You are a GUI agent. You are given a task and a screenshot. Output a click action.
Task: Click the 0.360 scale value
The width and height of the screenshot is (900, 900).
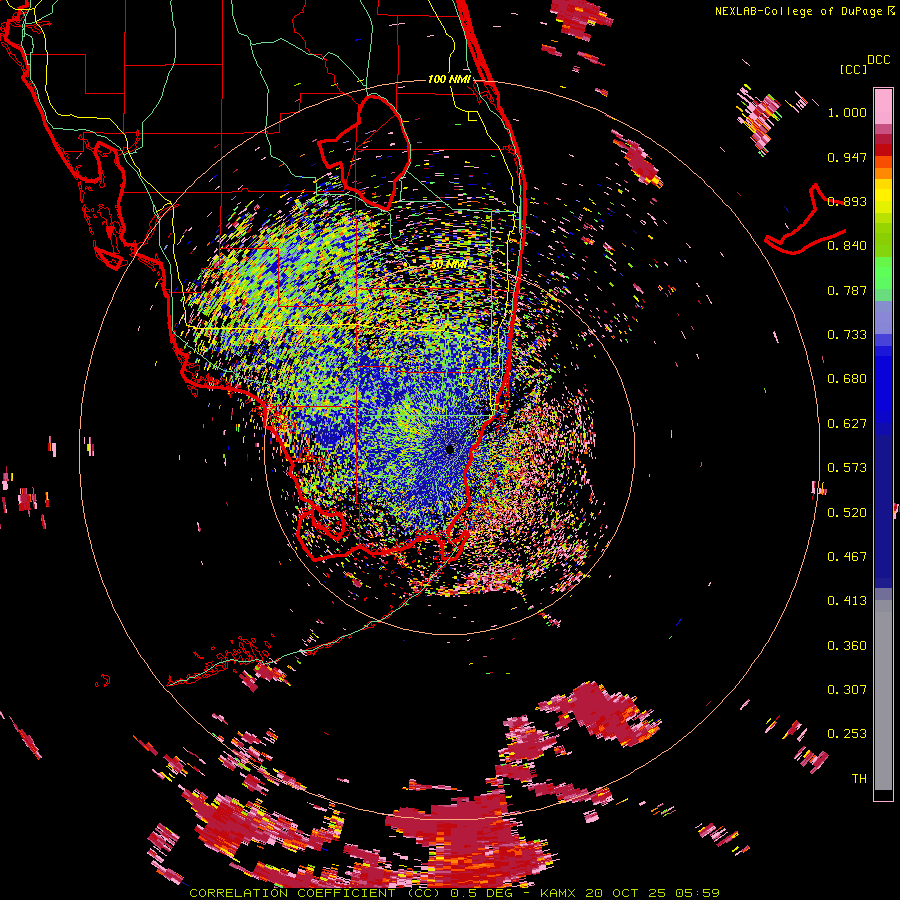pyautogui.click(x=847, y=646)
